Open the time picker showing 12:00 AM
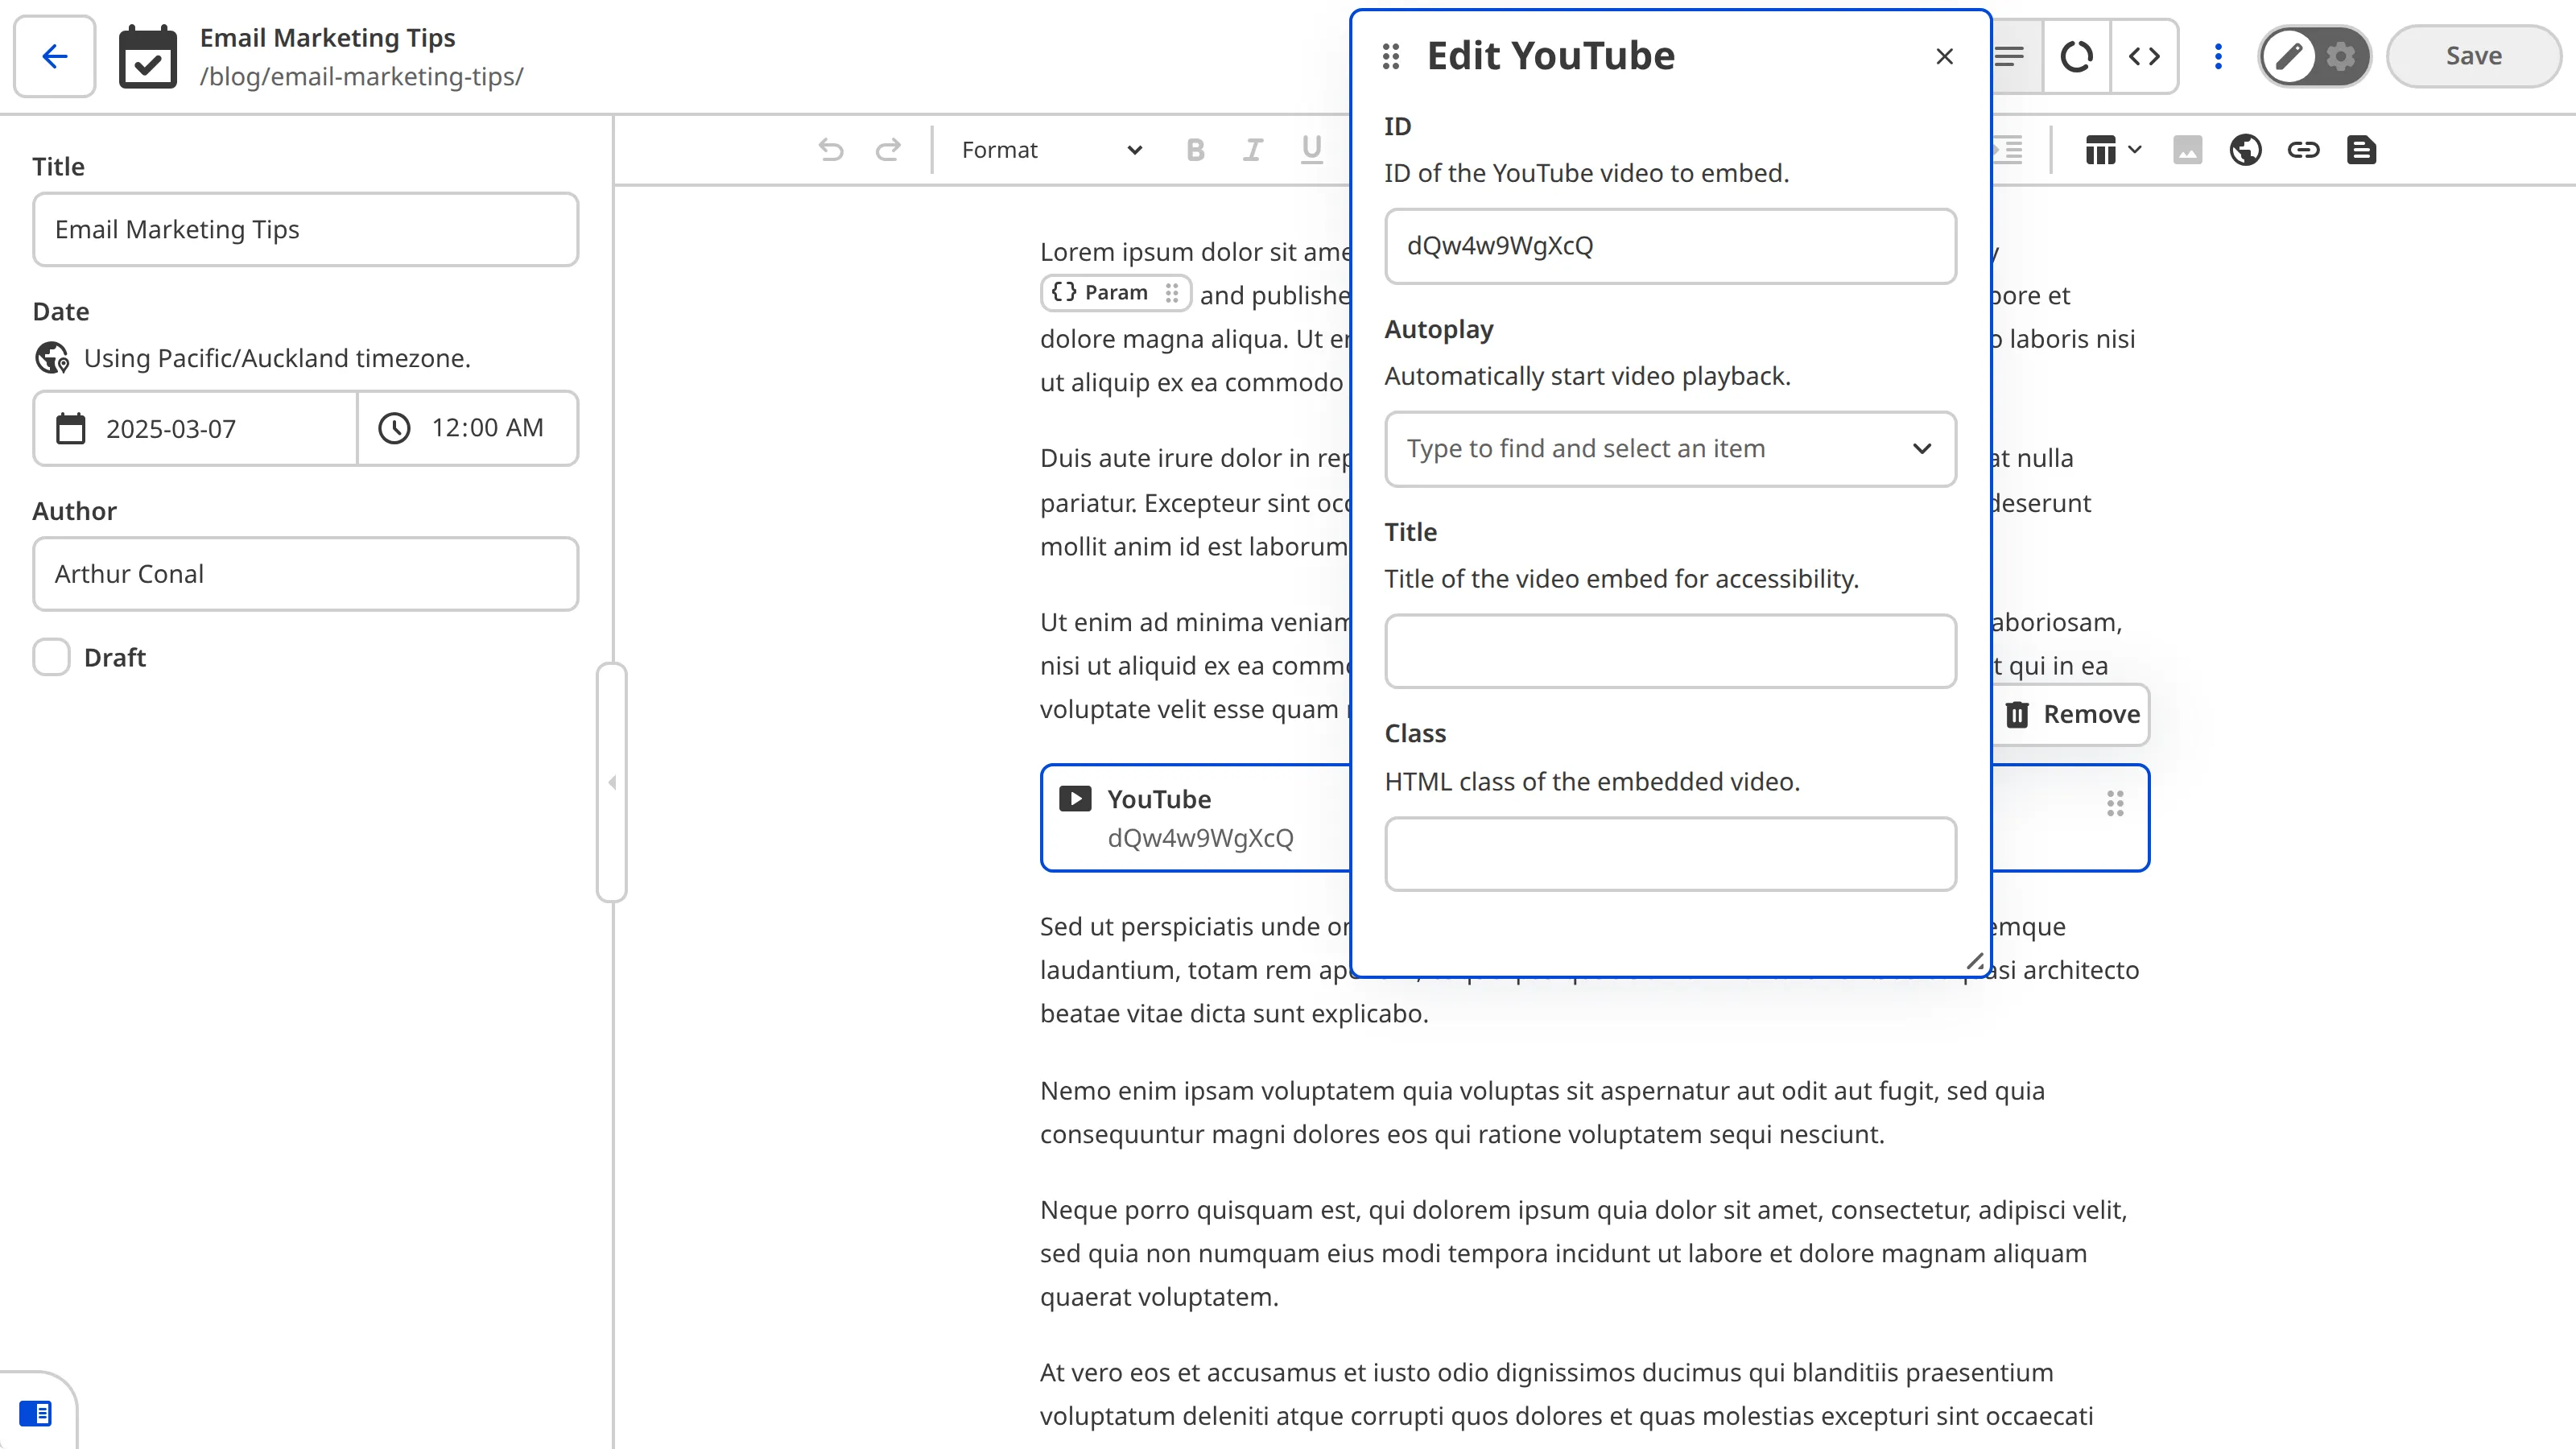Screen dimensions: 2576x1449 (x=467, y=428)
